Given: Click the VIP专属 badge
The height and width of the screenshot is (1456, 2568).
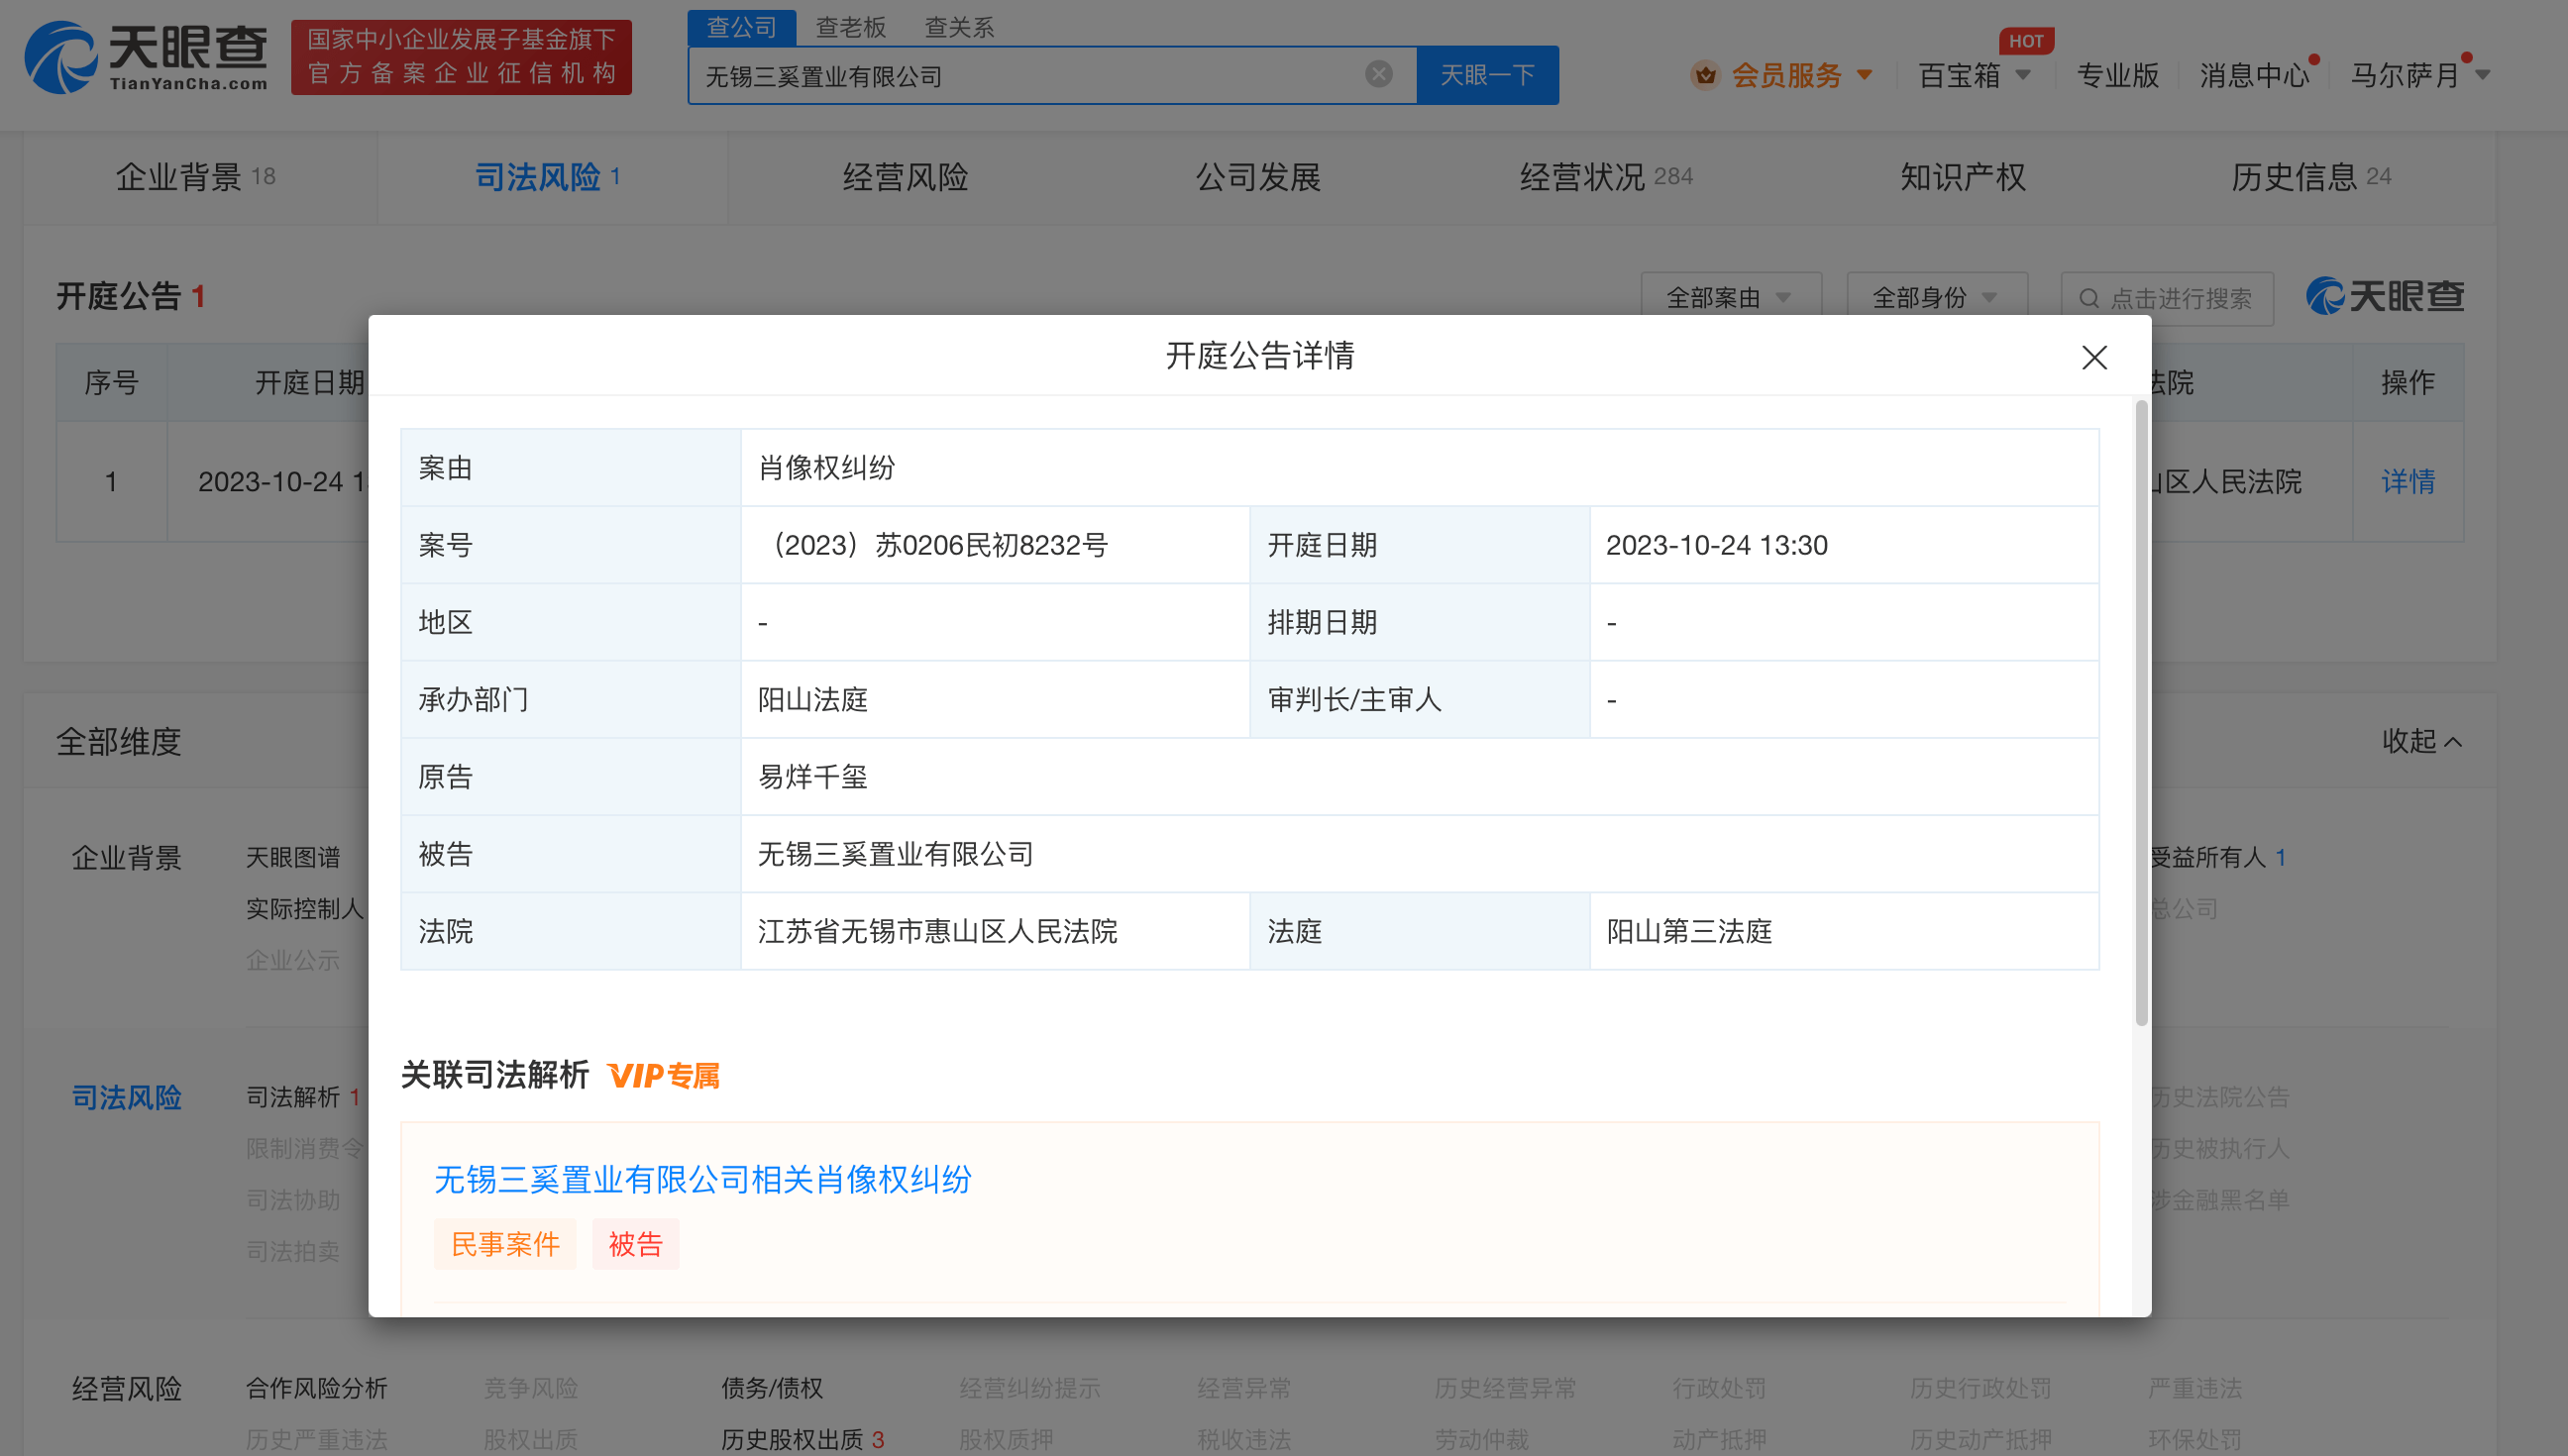Looking at the screenshot, I should click(x=663, y=1076).
